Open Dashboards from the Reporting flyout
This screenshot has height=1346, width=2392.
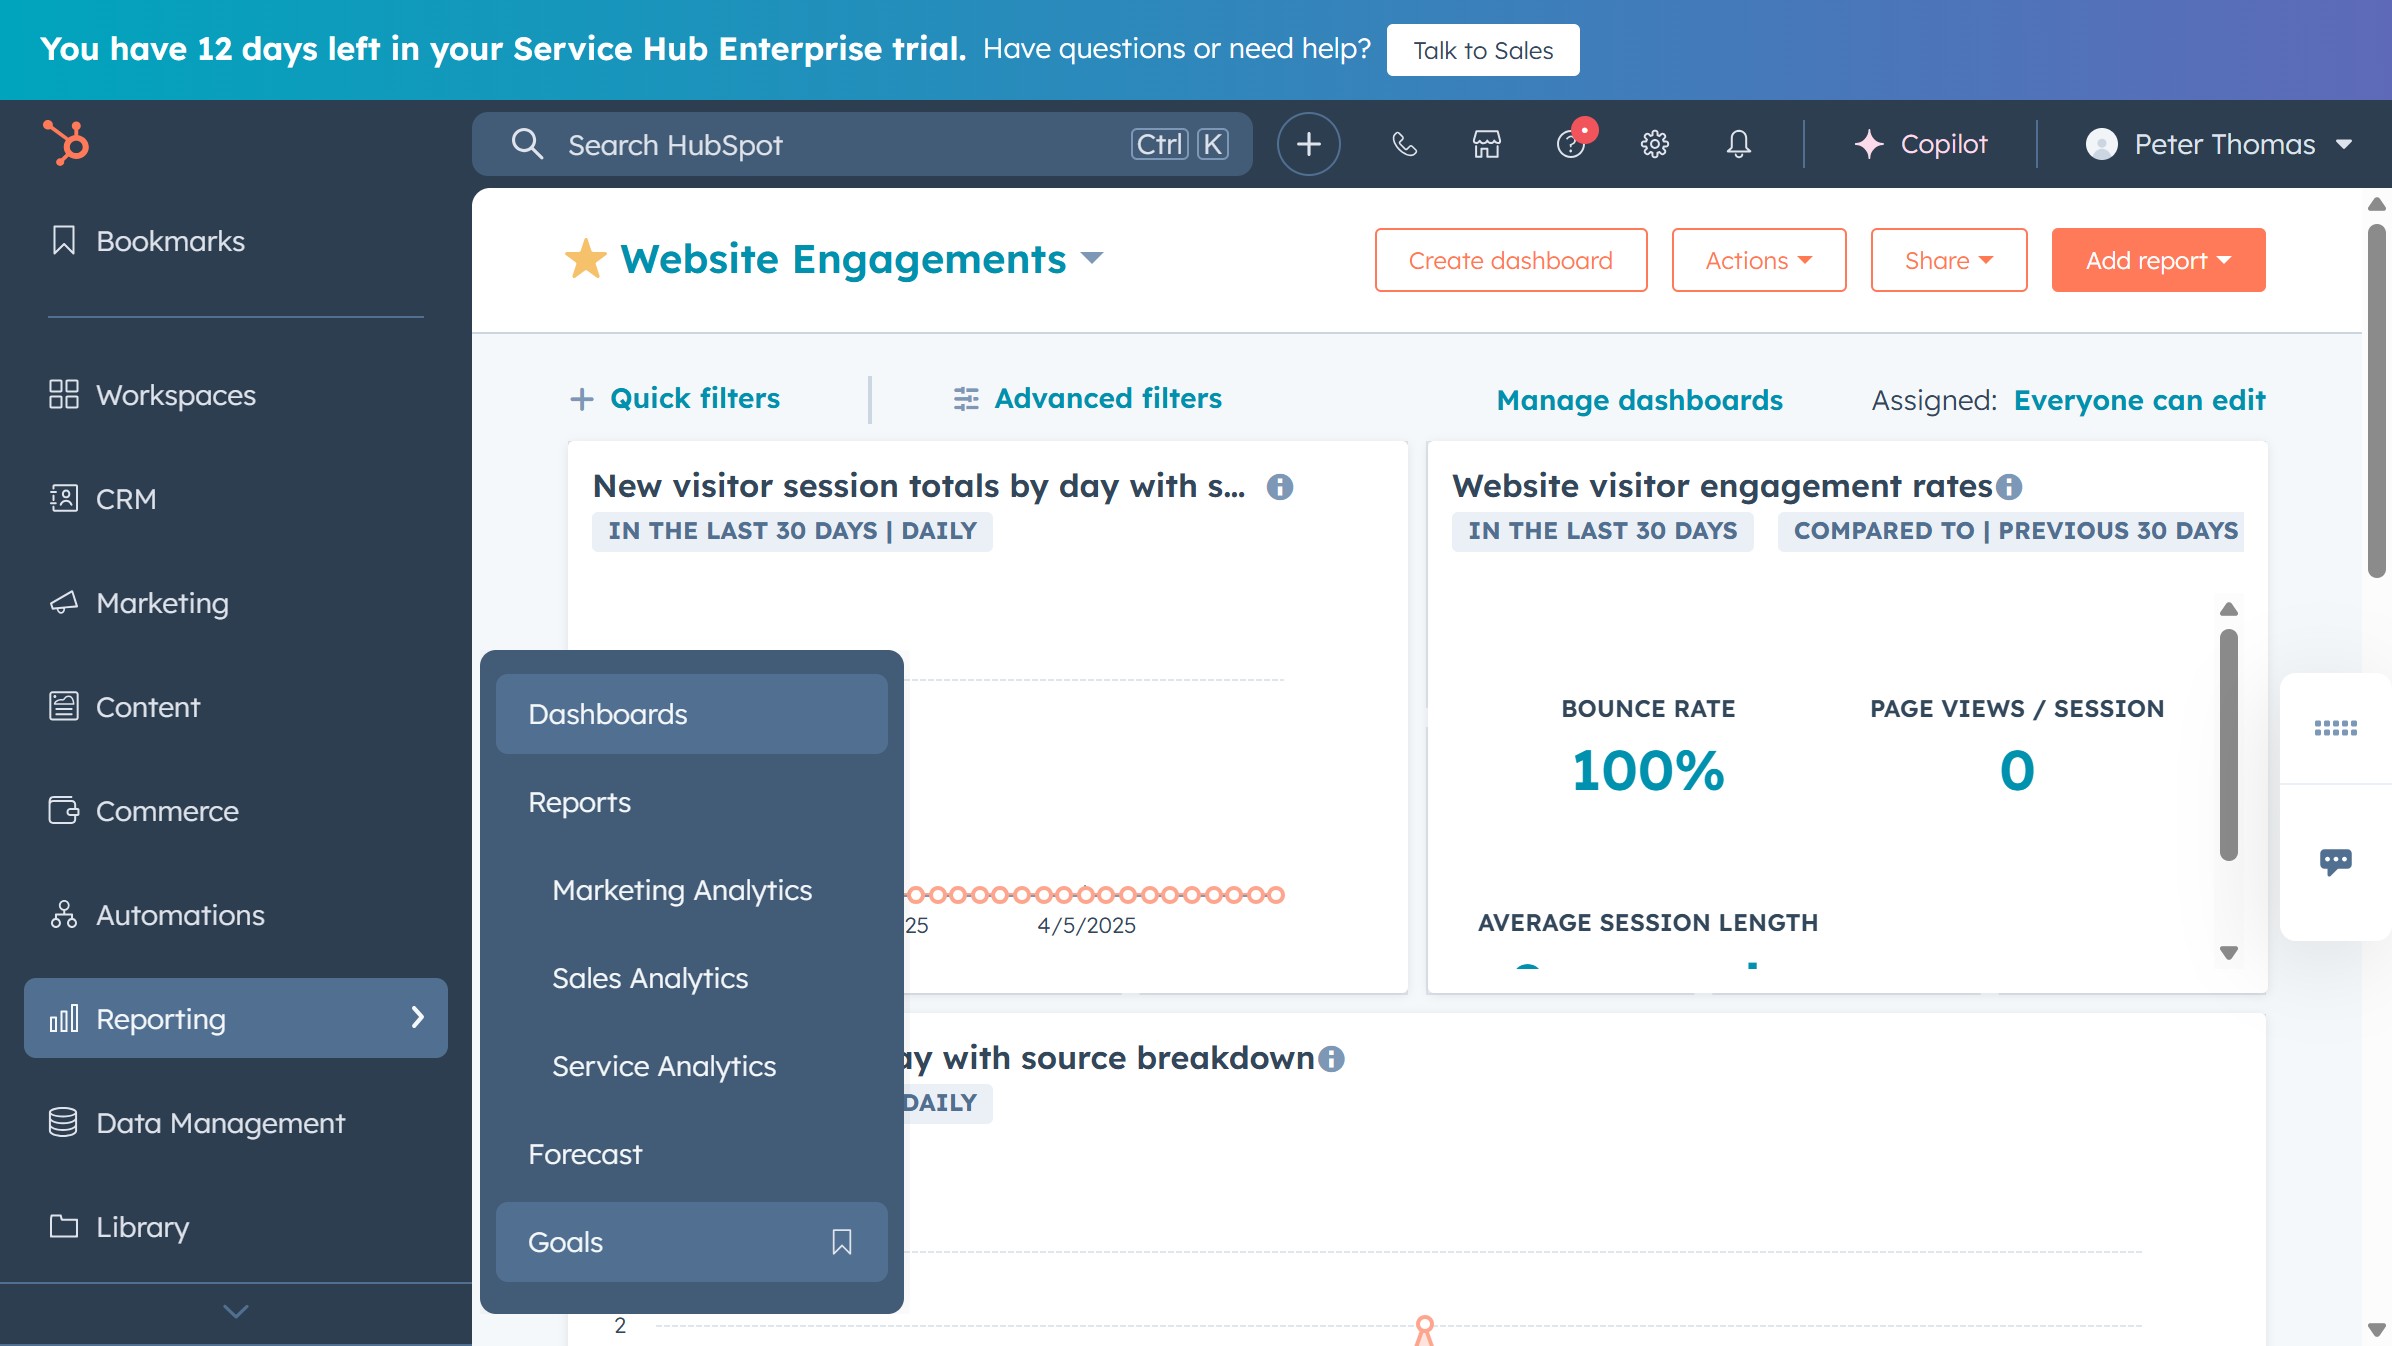point(607,713)
